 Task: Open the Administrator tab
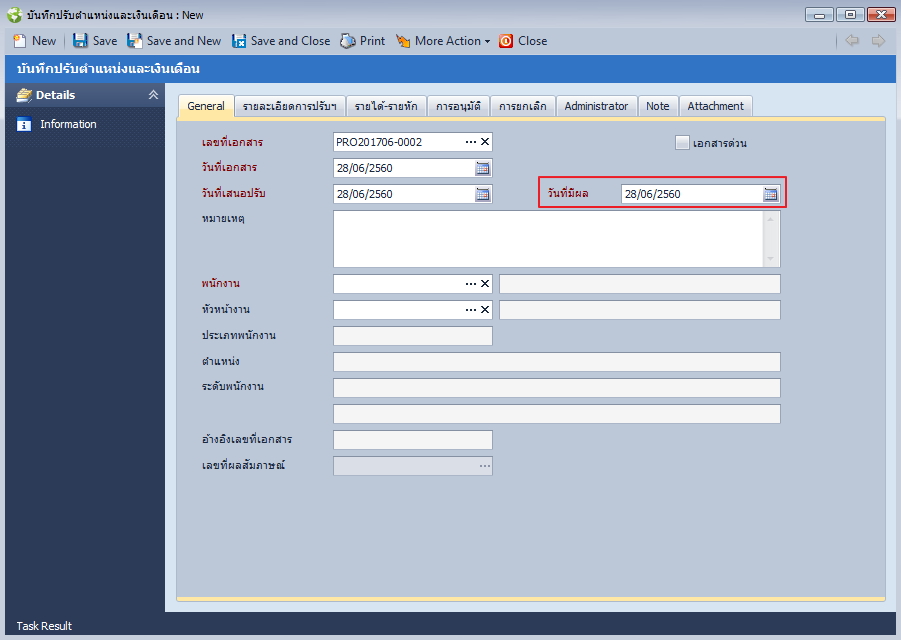pyautogui.click(x=596, y=106)
